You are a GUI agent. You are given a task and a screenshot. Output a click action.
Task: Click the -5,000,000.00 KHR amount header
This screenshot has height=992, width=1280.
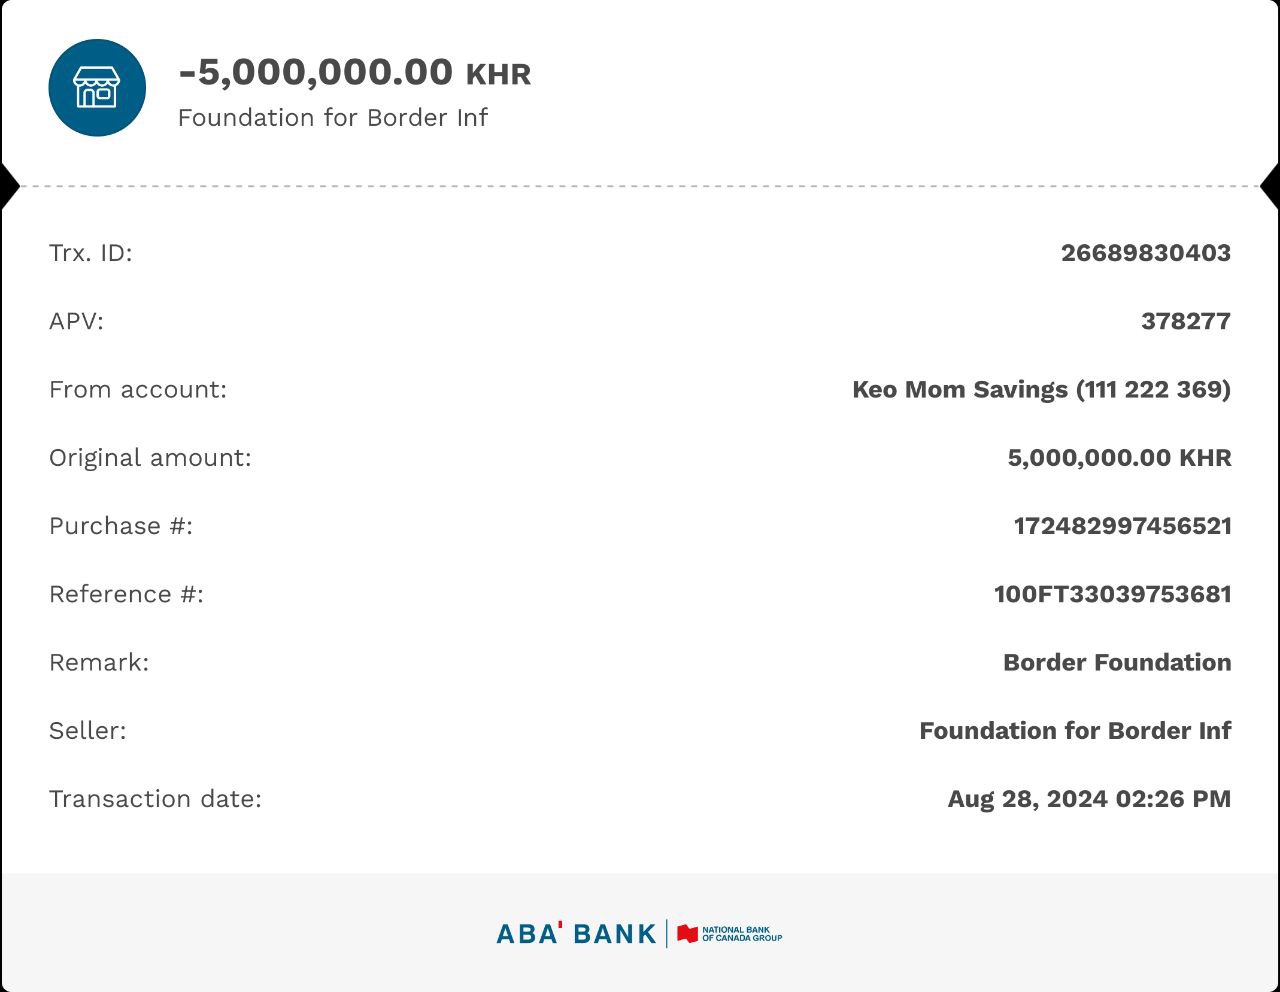tap(354, 73)
